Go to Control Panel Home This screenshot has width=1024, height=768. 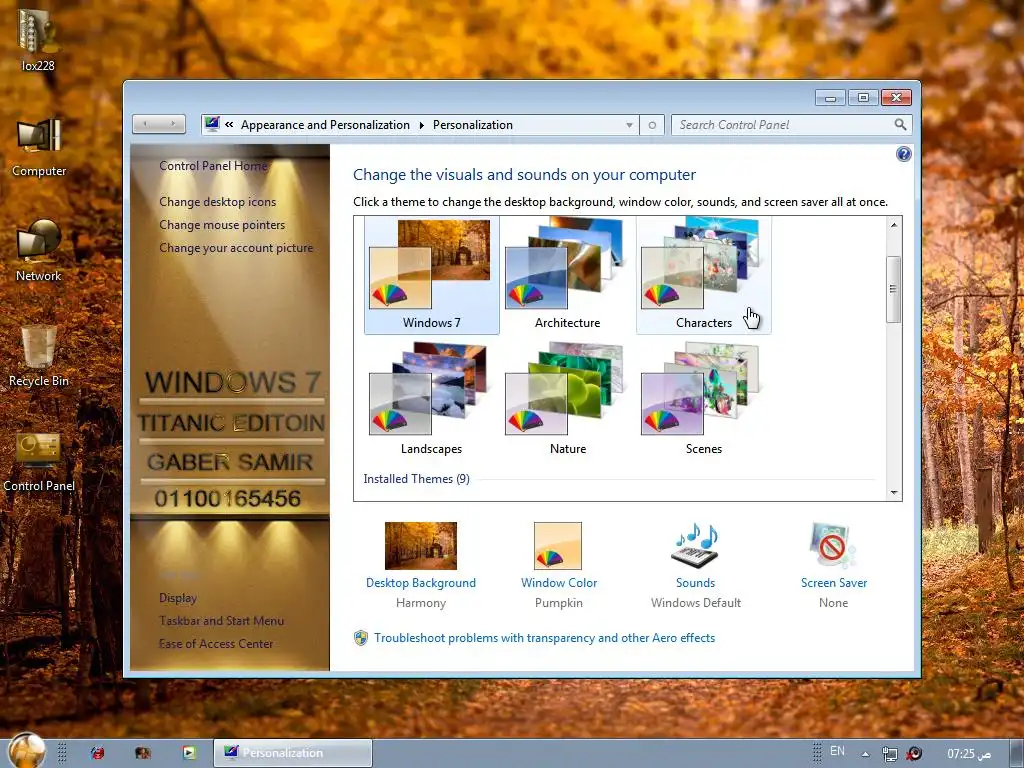(213, 166)
